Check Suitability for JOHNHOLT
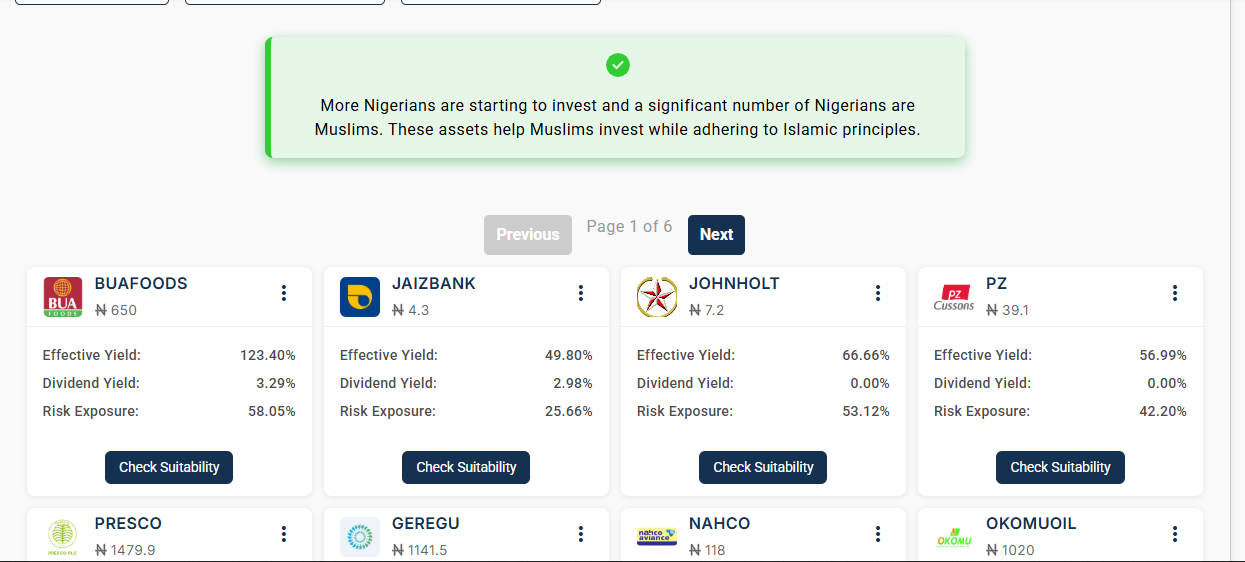The width and height of the screenshot is (1245, 562). click(763, 467)
